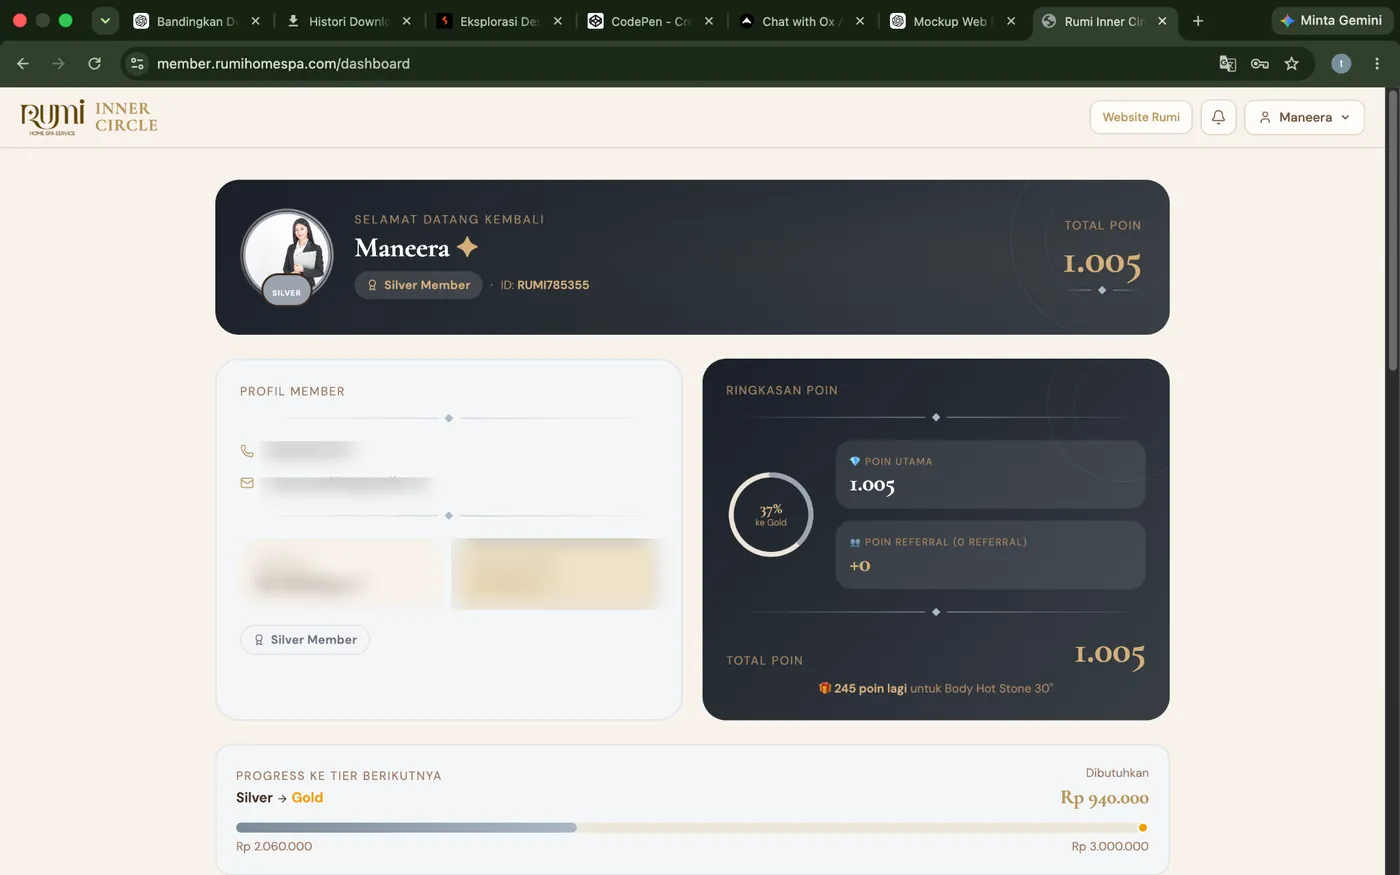Image resolution: width=1400 pixels, height=875 pixels.
Task: Open the Chrome profile avatar
Action: (x=1341, y=63)
